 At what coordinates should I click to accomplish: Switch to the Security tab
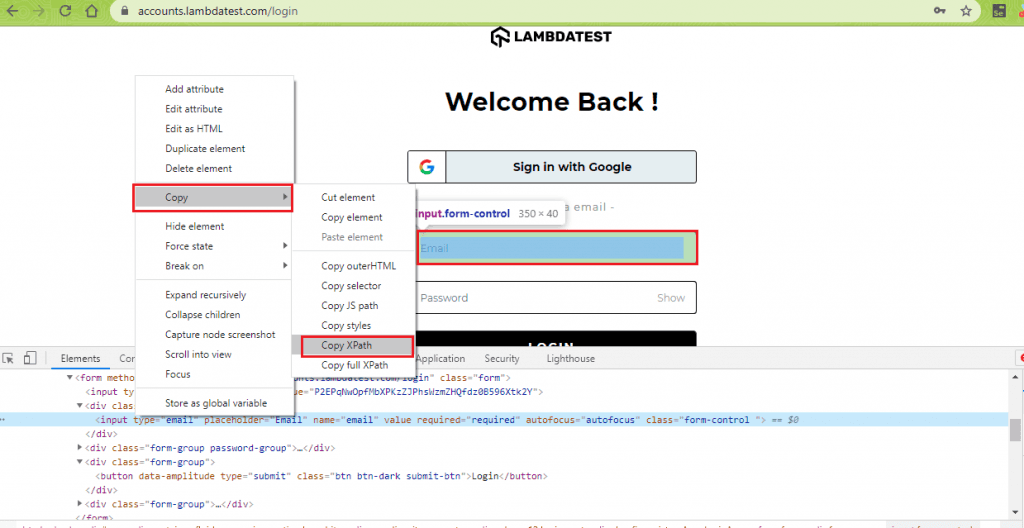click(502, 358)
